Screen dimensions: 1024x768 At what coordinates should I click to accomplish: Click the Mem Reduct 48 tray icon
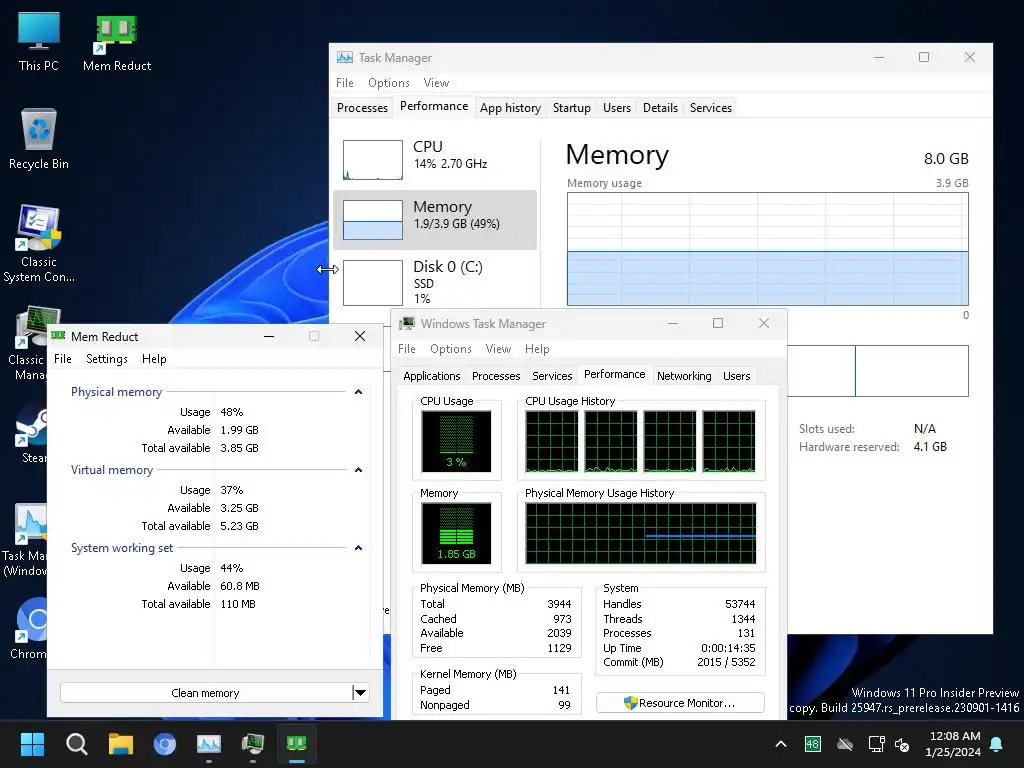pos(812,744)
